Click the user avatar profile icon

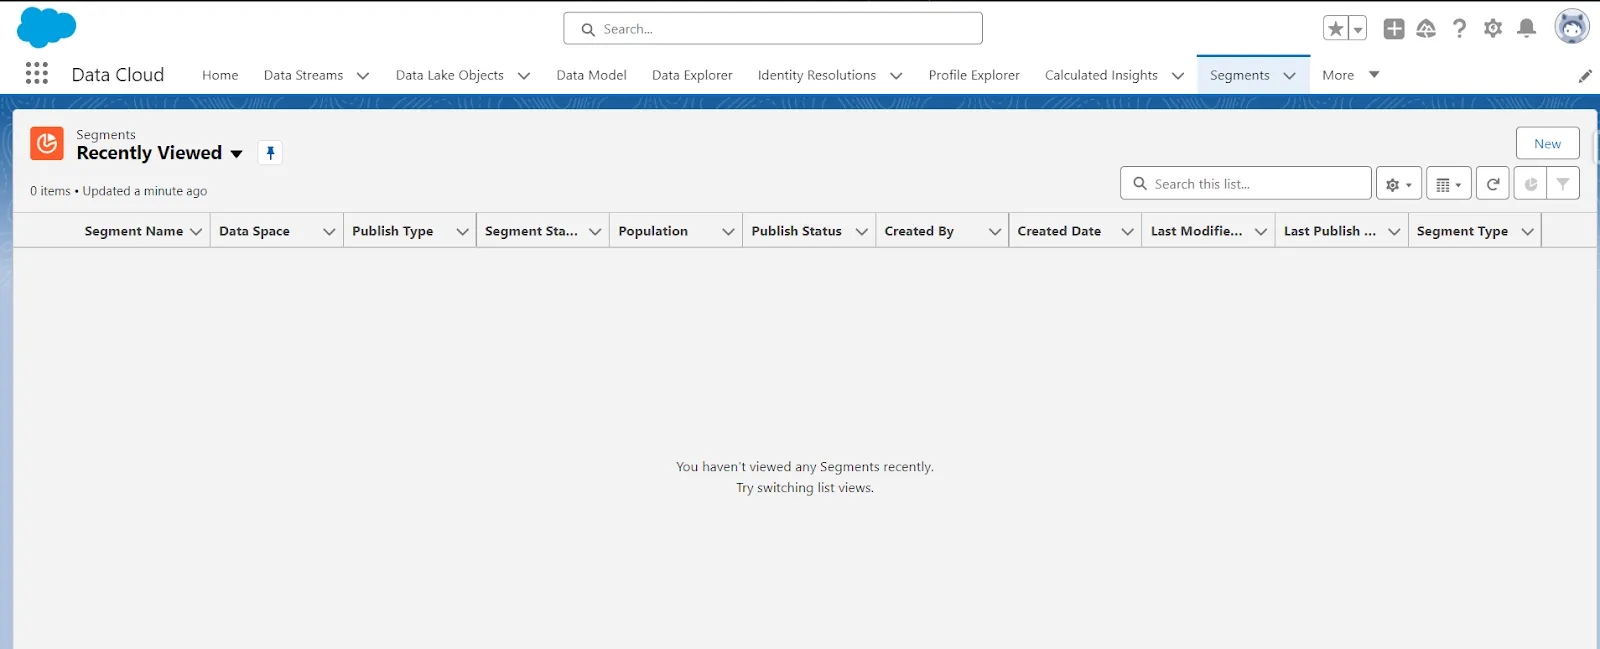1571,27
